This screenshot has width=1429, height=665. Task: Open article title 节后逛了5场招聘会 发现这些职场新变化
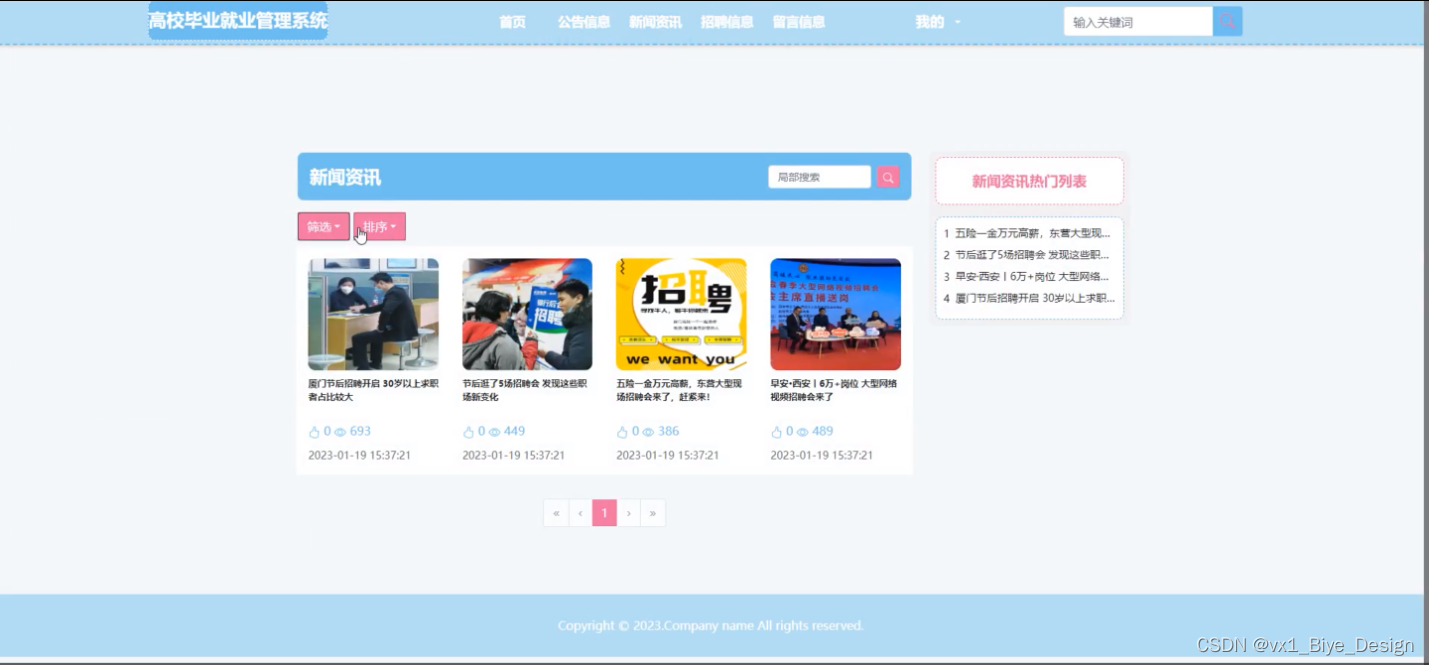pyautogui.click(x=525, y=390)
